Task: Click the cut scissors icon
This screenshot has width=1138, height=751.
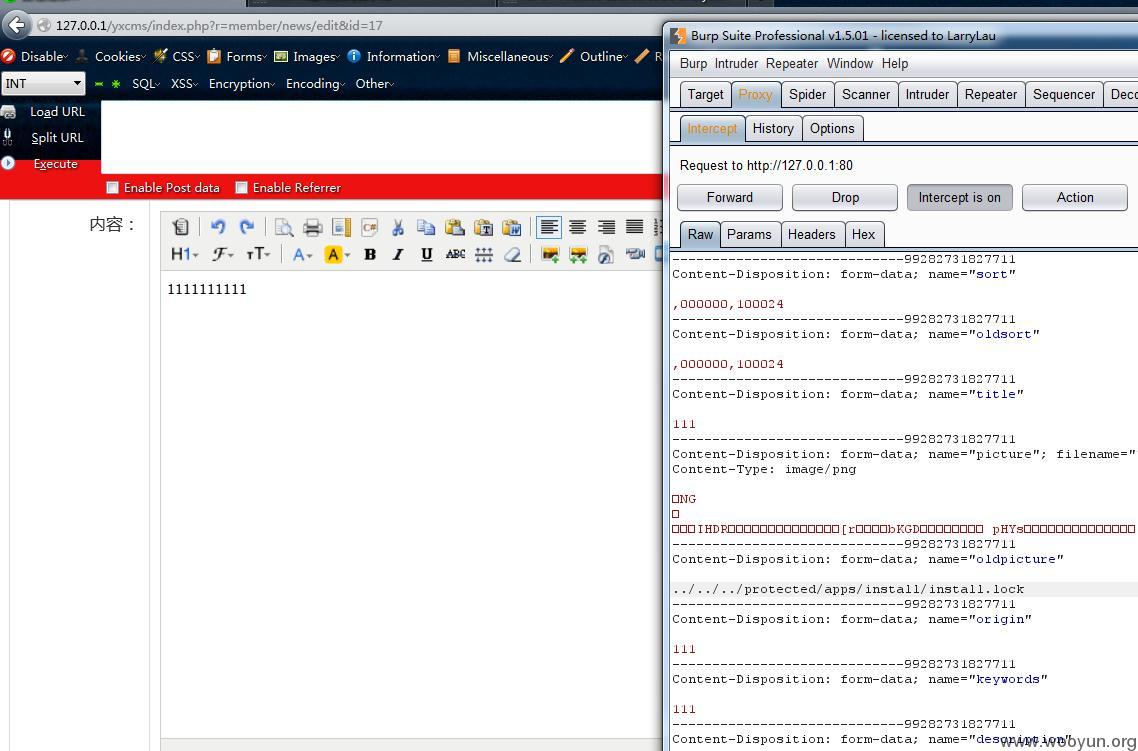Action: 398,227
